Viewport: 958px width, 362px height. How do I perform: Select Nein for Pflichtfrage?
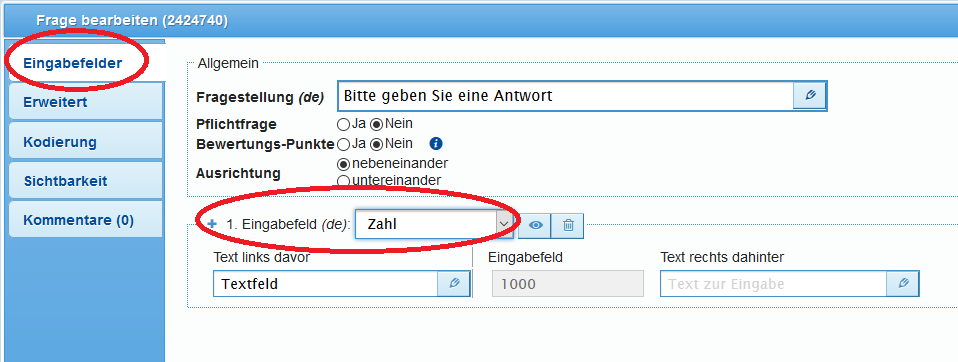pyautogui.click(x=377, y=124)
